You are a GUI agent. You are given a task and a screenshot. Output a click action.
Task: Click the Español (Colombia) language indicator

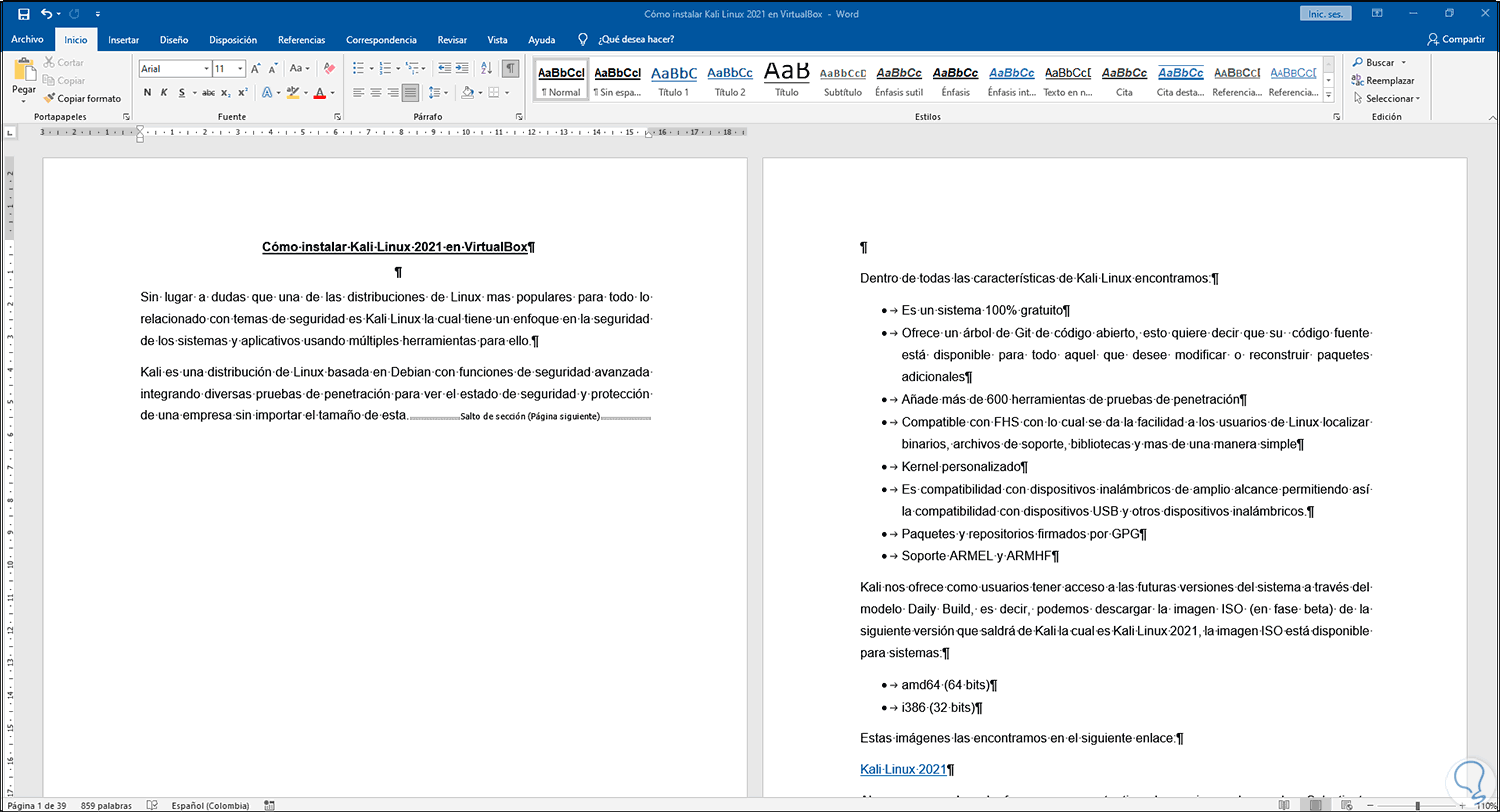[x=209, y=804]
